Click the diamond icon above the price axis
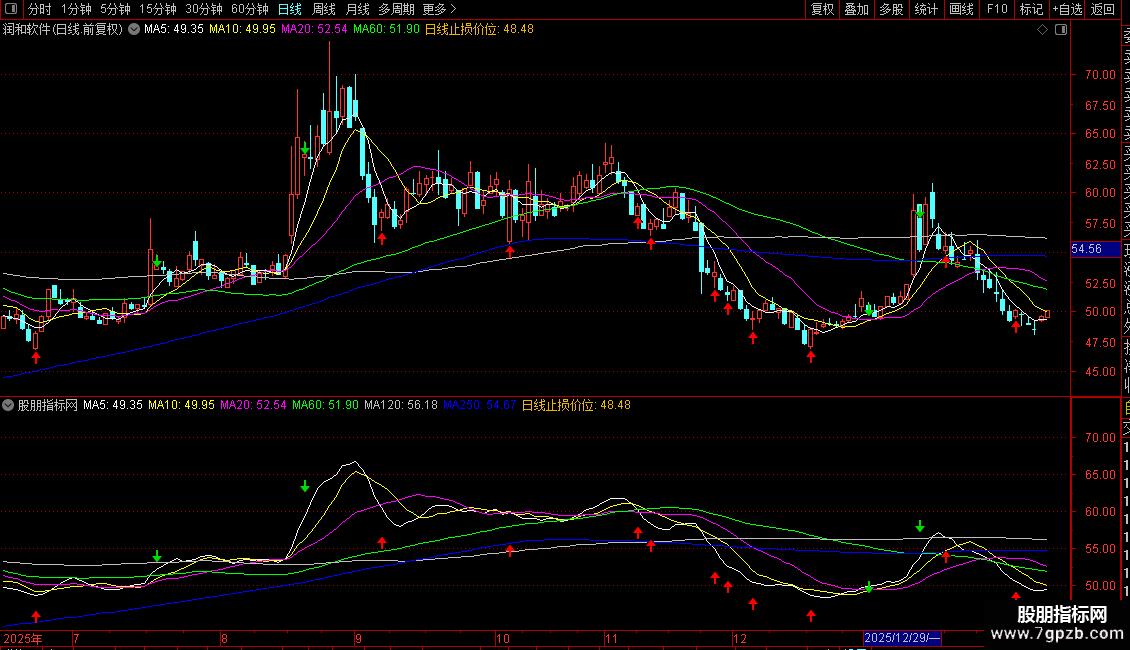 click(x=1043, y=30)
